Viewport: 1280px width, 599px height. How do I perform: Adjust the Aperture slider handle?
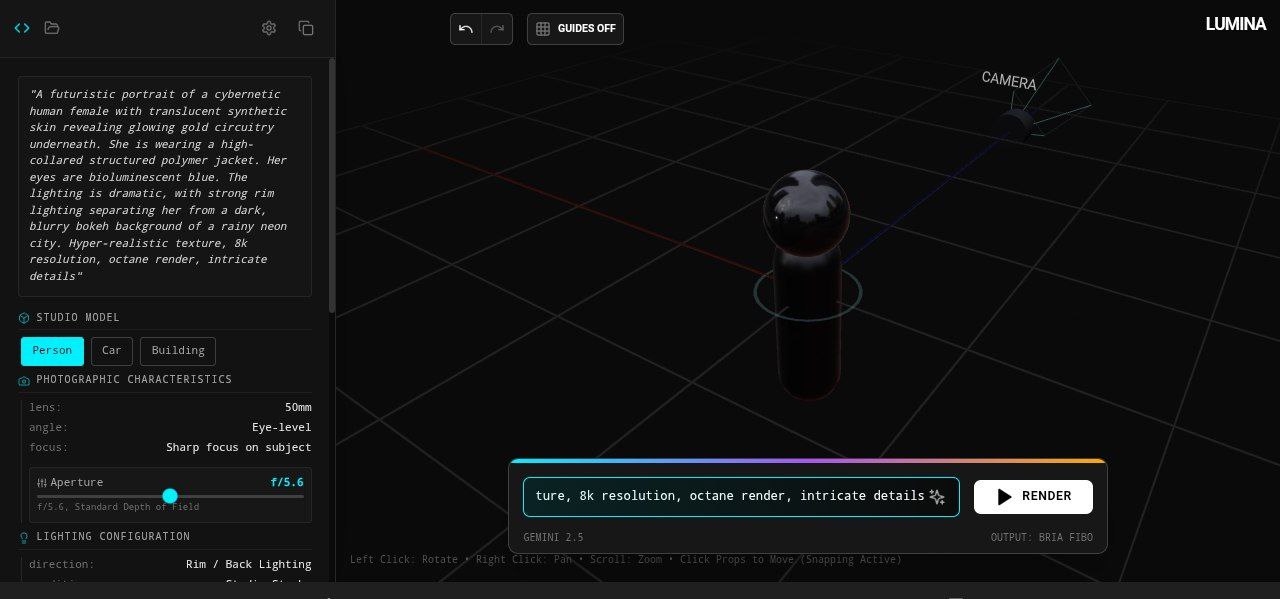170,496
